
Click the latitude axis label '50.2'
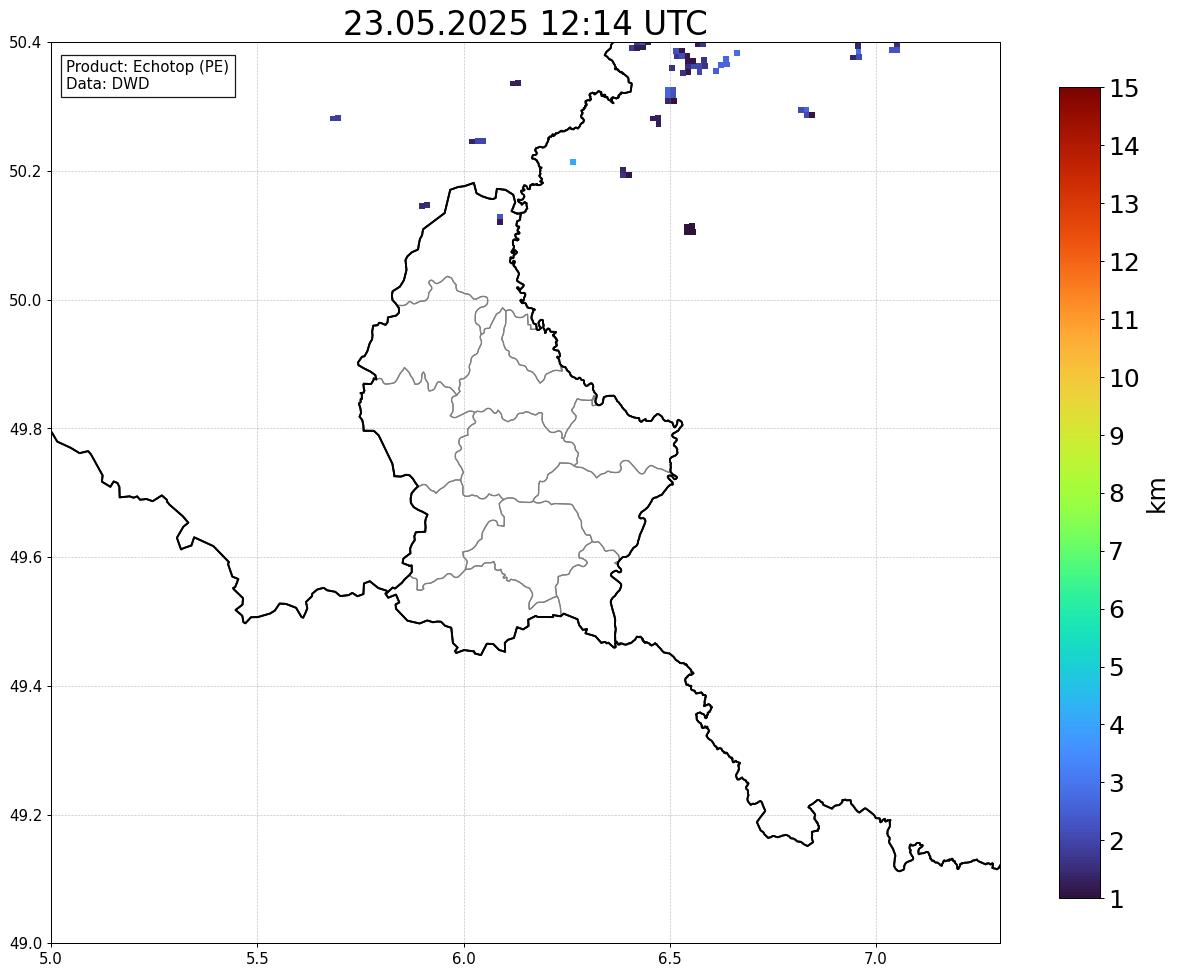[26, 171]
